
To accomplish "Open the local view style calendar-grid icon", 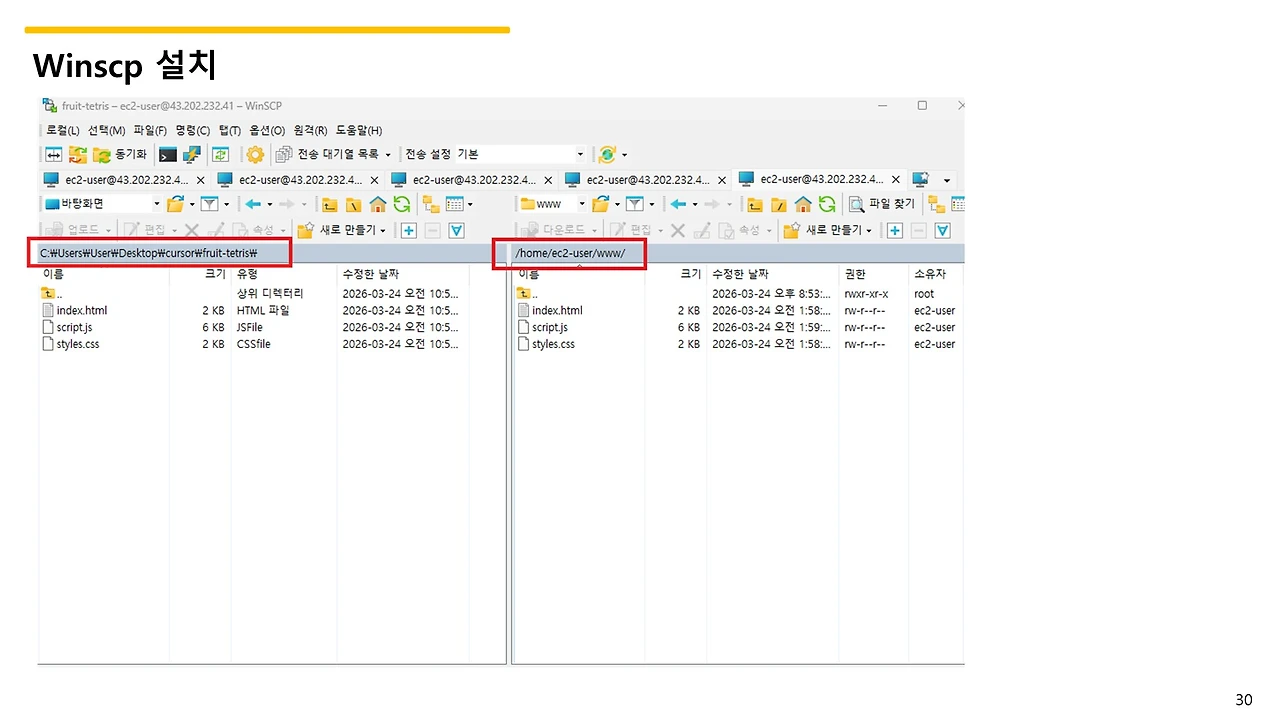I will pyautogui.click(x=455, y=204).
